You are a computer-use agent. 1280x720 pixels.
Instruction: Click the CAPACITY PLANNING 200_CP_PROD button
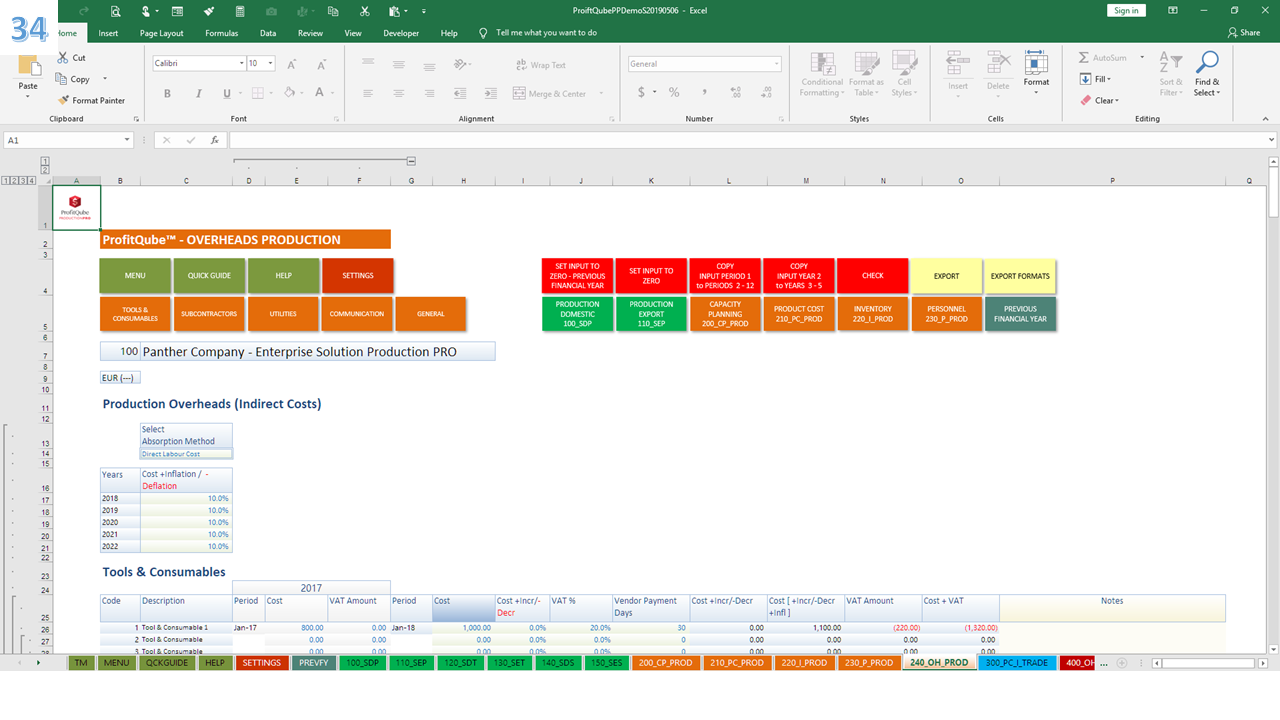click(725, 314)
